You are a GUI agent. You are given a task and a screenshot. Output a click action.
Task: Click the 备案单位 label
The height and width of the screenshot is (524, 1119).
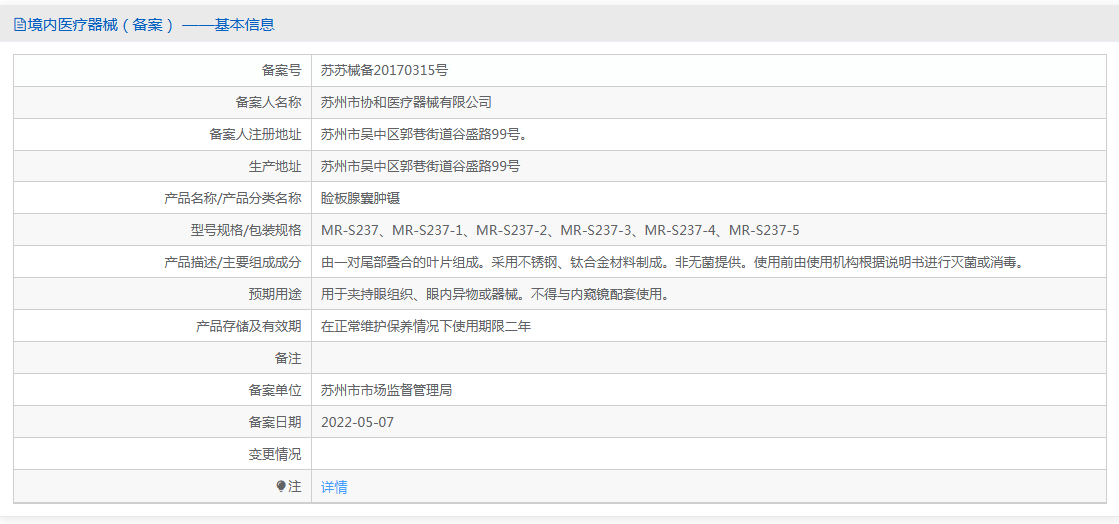(275, 391)
